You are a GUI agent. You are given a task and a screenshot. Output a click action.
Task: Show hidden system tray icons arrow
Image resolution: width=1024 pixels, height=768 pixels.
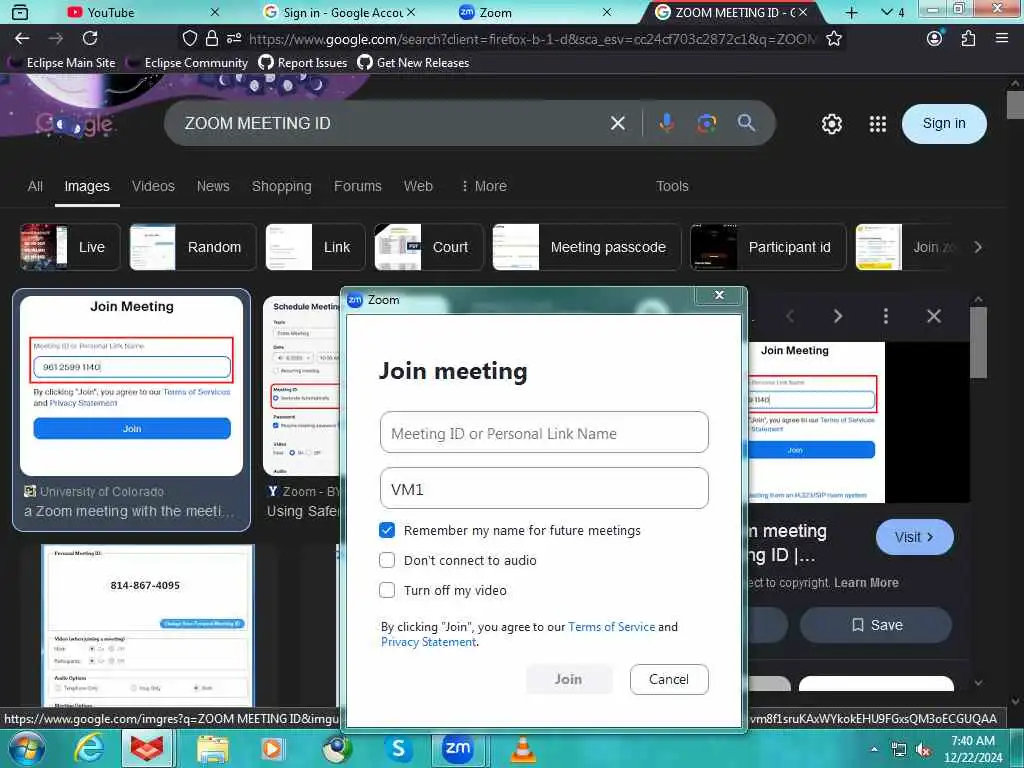pos(874,750)
